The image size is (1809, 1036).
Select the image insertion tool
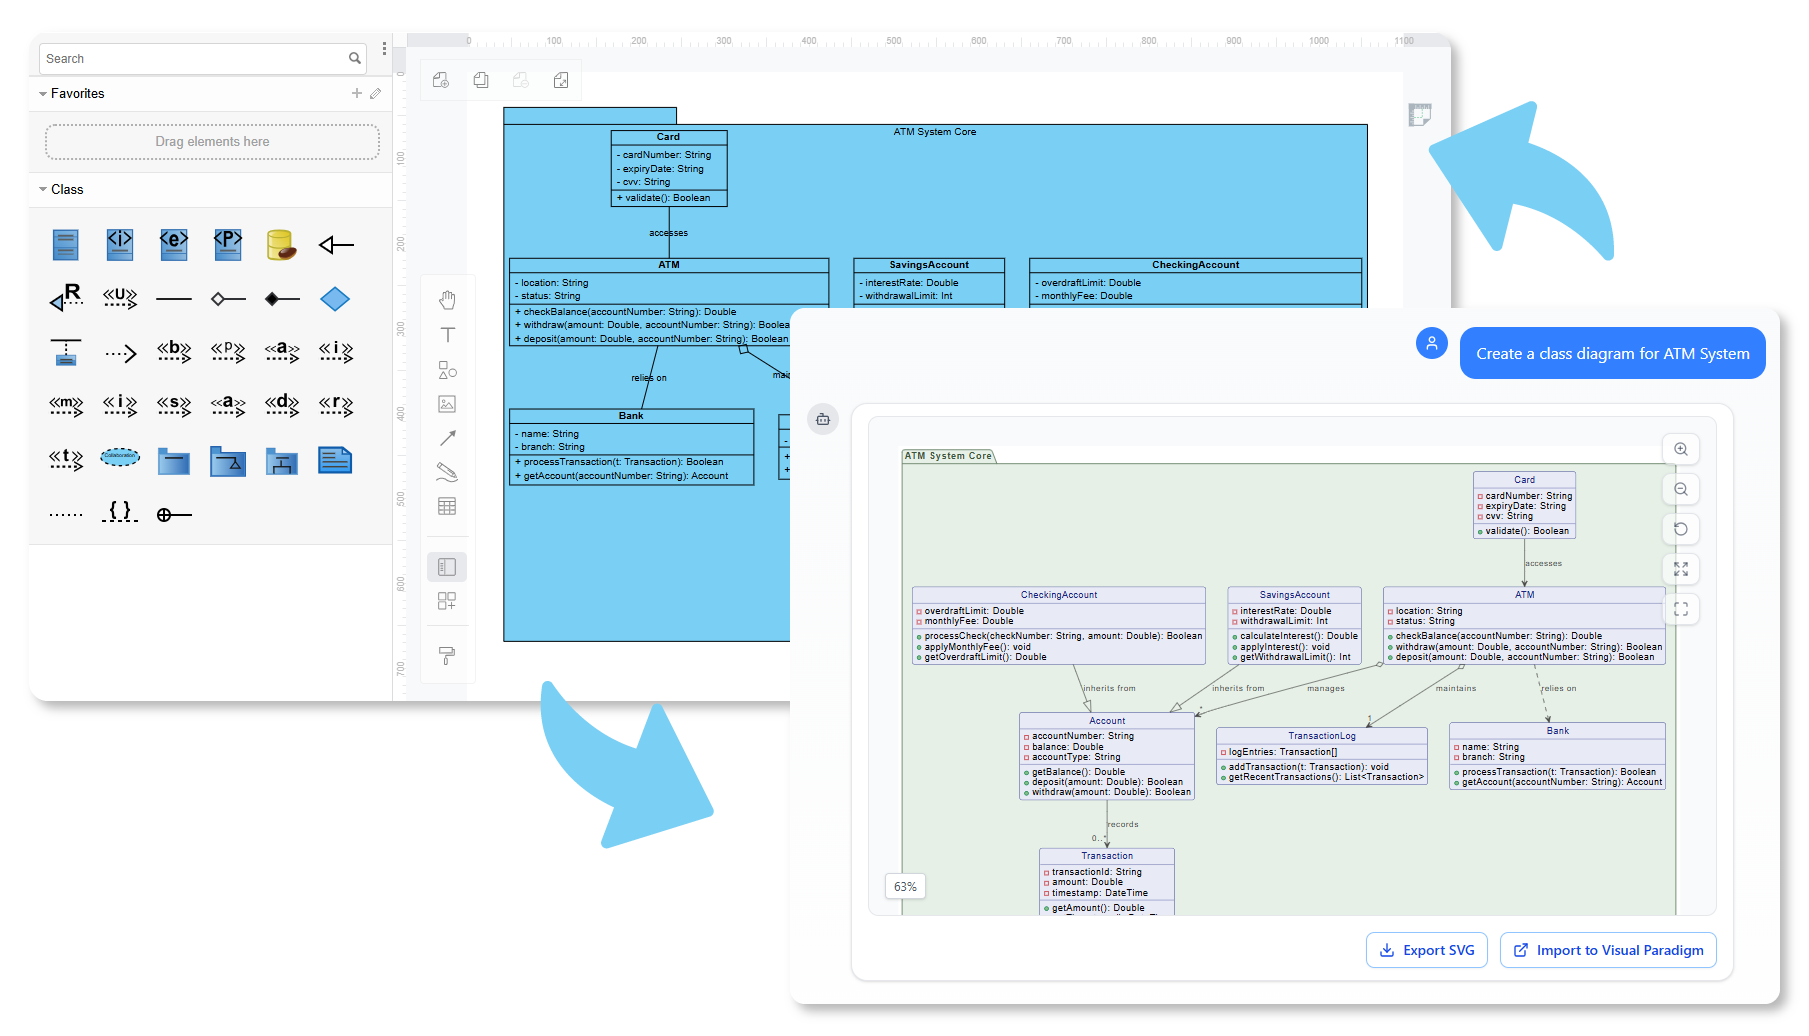pyautogui.click(x=447, y=403)
